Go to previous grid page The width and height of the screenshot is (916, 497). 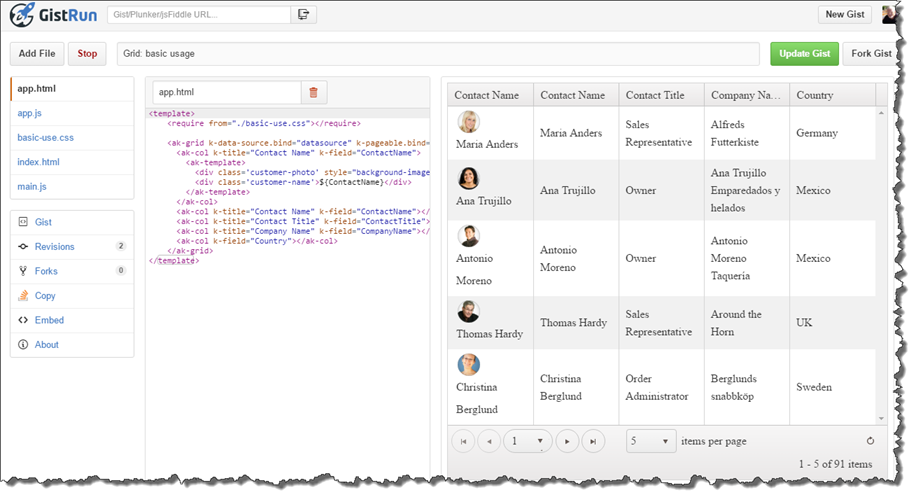pyautogui.click(x=490, y=441)
